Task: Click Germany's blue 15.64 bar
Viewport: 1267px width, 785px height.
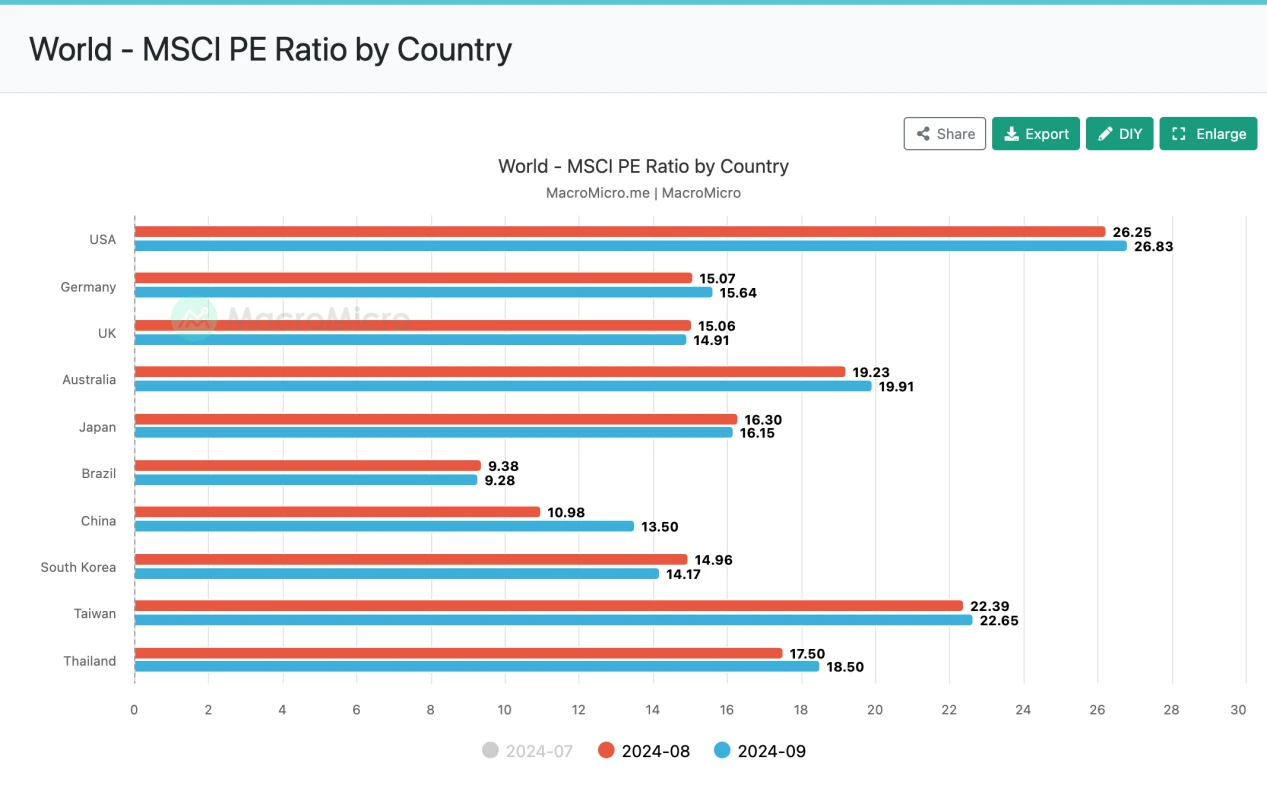Action: pyautogui.click(x=424, y=293)
